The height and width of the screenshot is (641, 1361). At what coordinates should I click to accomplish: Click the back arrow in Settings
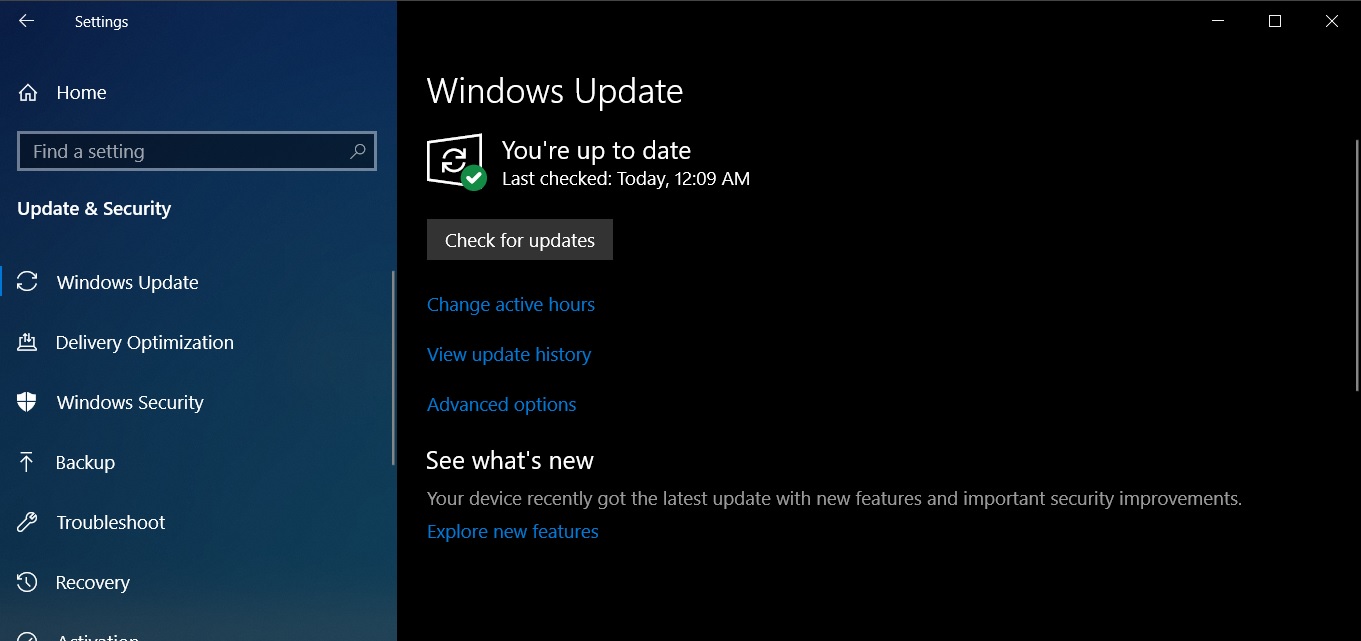pyautogui.click(x=27, y=21)
